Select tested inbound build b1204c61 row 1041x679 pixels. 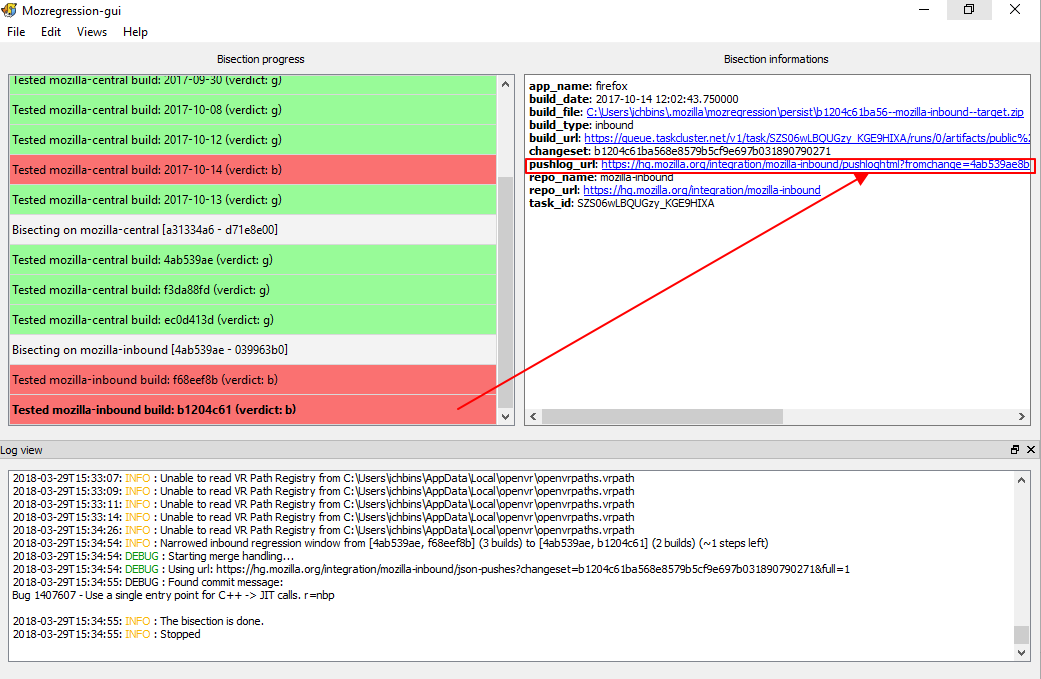253,410
